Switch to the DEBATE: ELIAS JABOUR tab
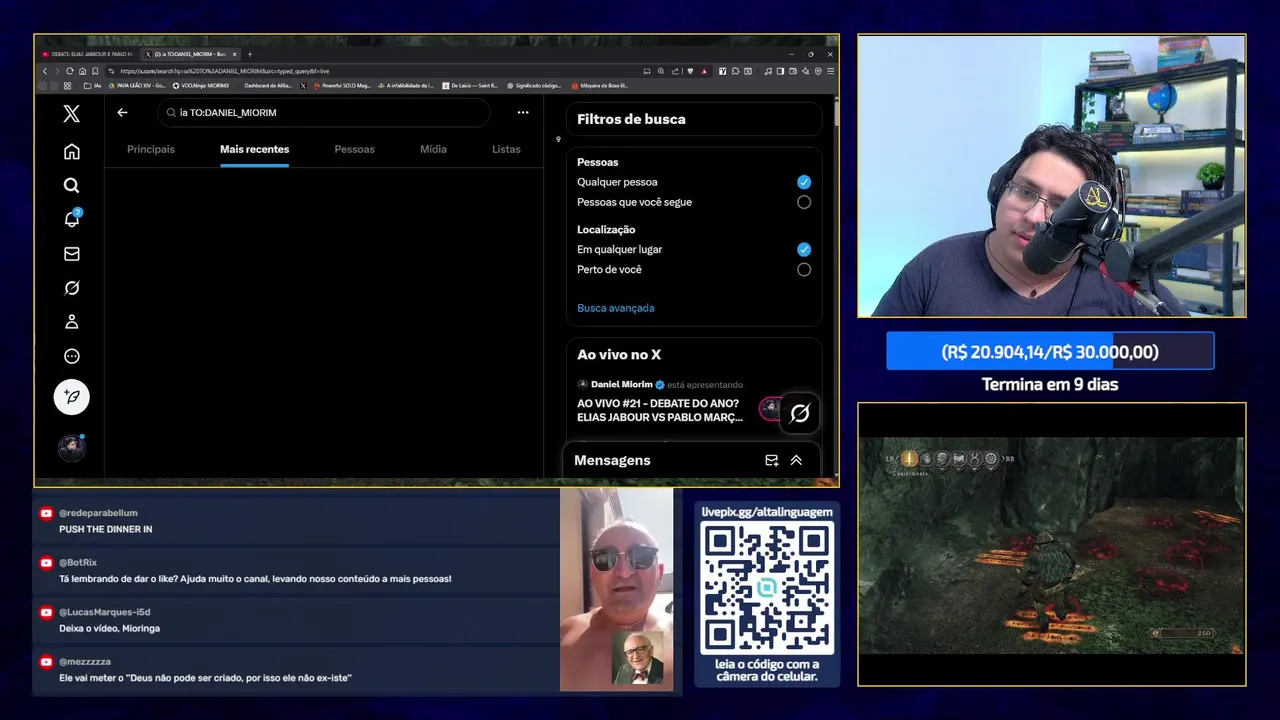This screenshot has width=1280, height=720. pos(90,54)
